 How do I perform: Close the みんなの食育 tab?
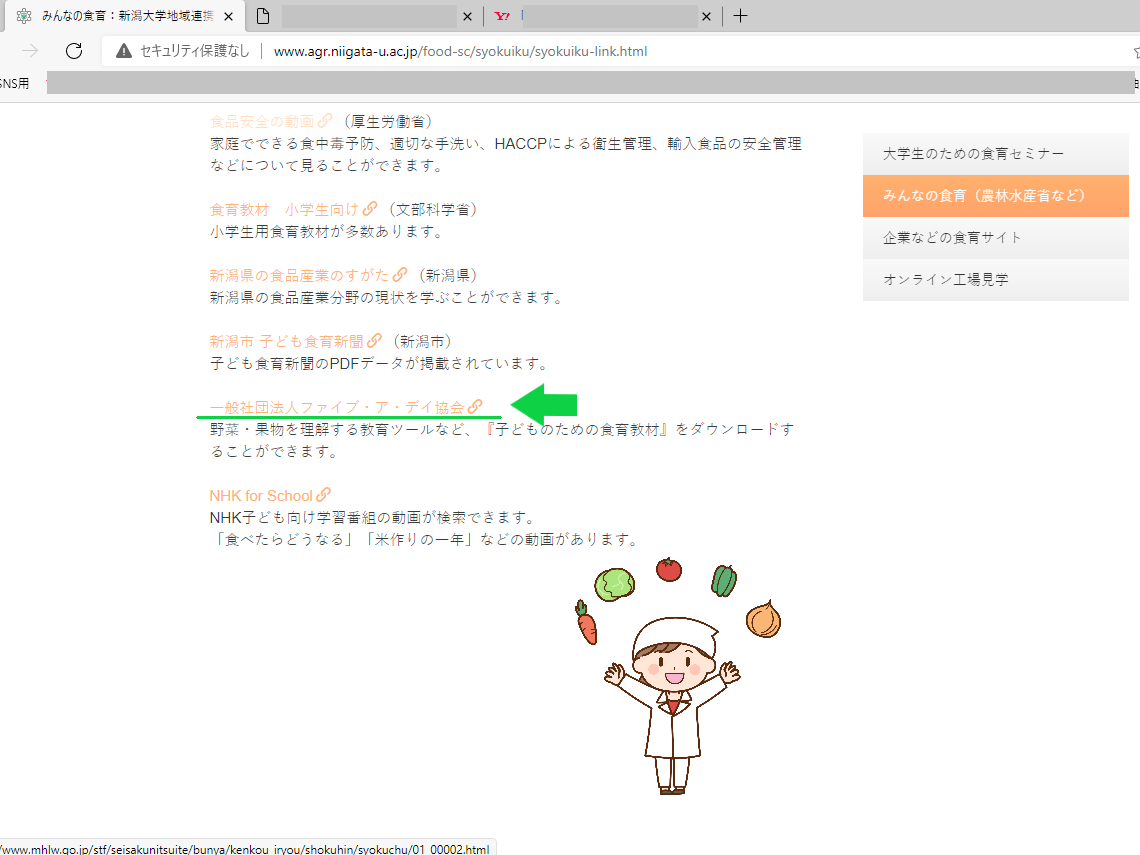228,16
